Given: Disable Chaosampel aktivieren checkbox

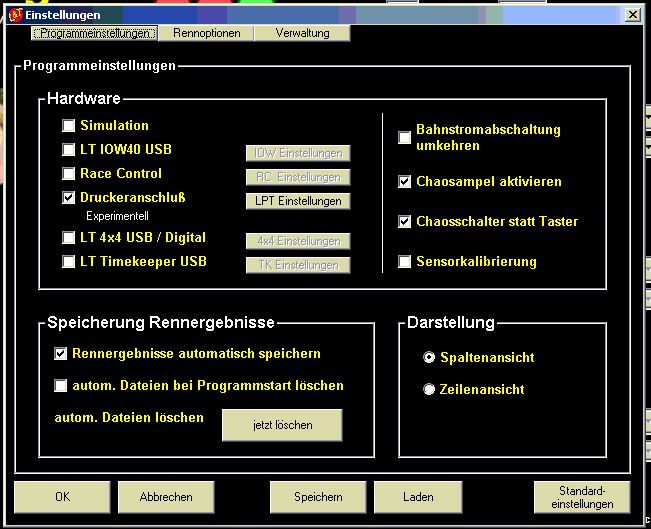Looking at the screenshot, I should 405,182.
